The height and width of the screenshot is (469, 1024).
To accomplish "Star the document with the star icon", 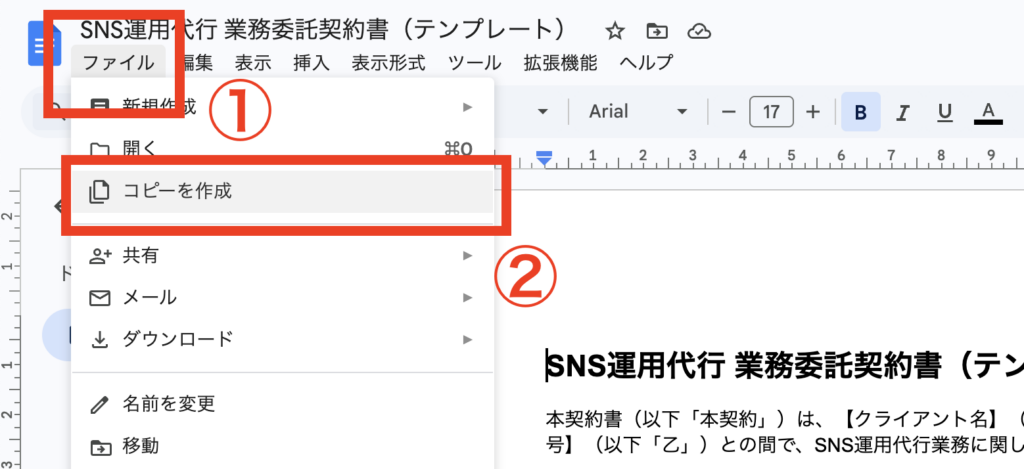I will 615,30.
